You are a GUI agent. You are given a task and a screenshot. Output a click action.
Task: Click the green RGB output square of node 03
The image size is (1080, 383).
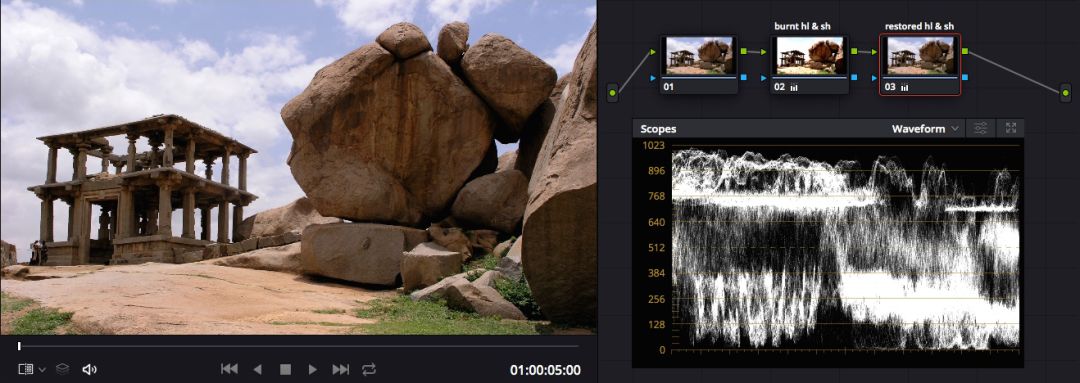[x=965, y=51]
